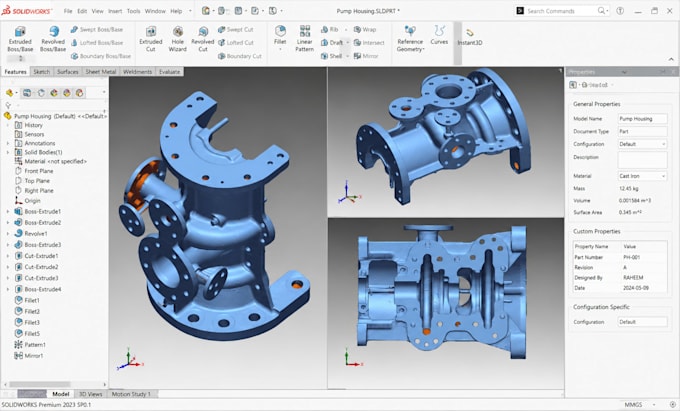Open the Window menu
The height and width of the screenshot is (411, 680).
pos(155,11)
